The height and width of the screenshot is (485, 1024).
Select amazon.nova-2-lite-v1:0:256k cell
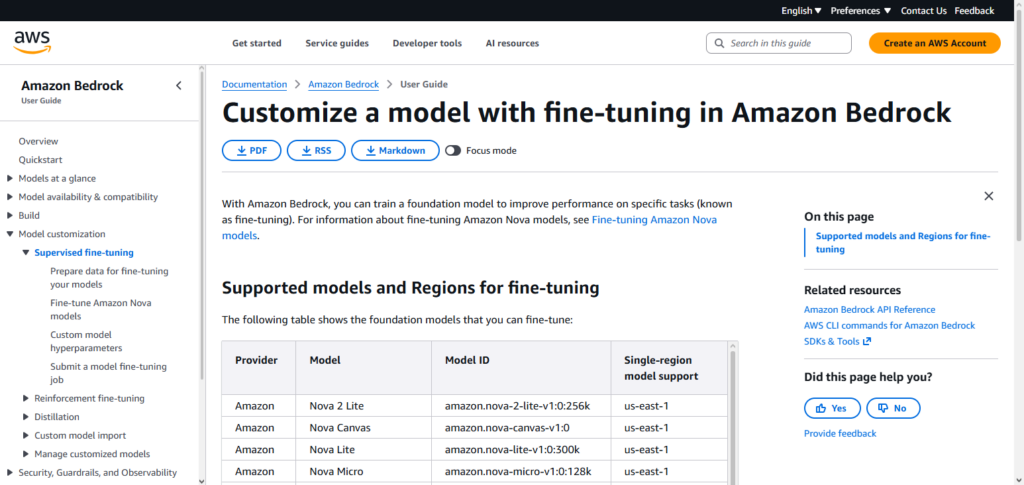click(521, 406)
